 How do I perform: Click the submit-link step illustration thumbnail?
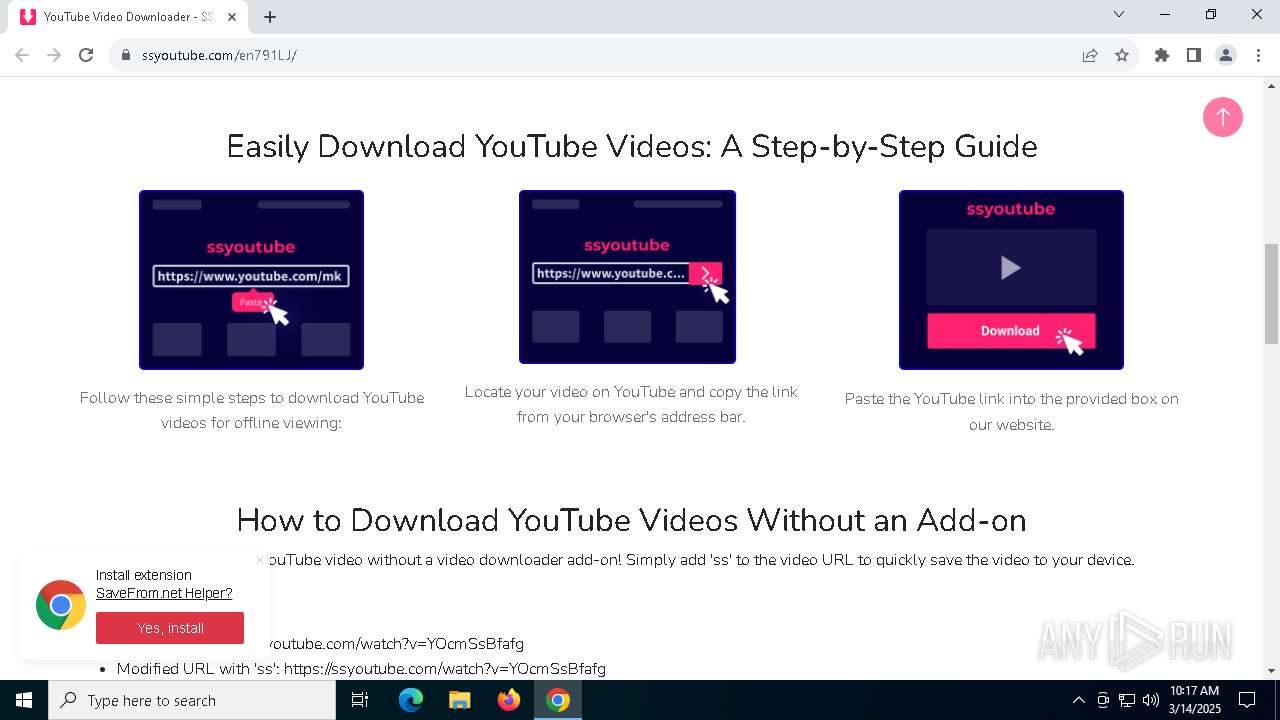627,277
